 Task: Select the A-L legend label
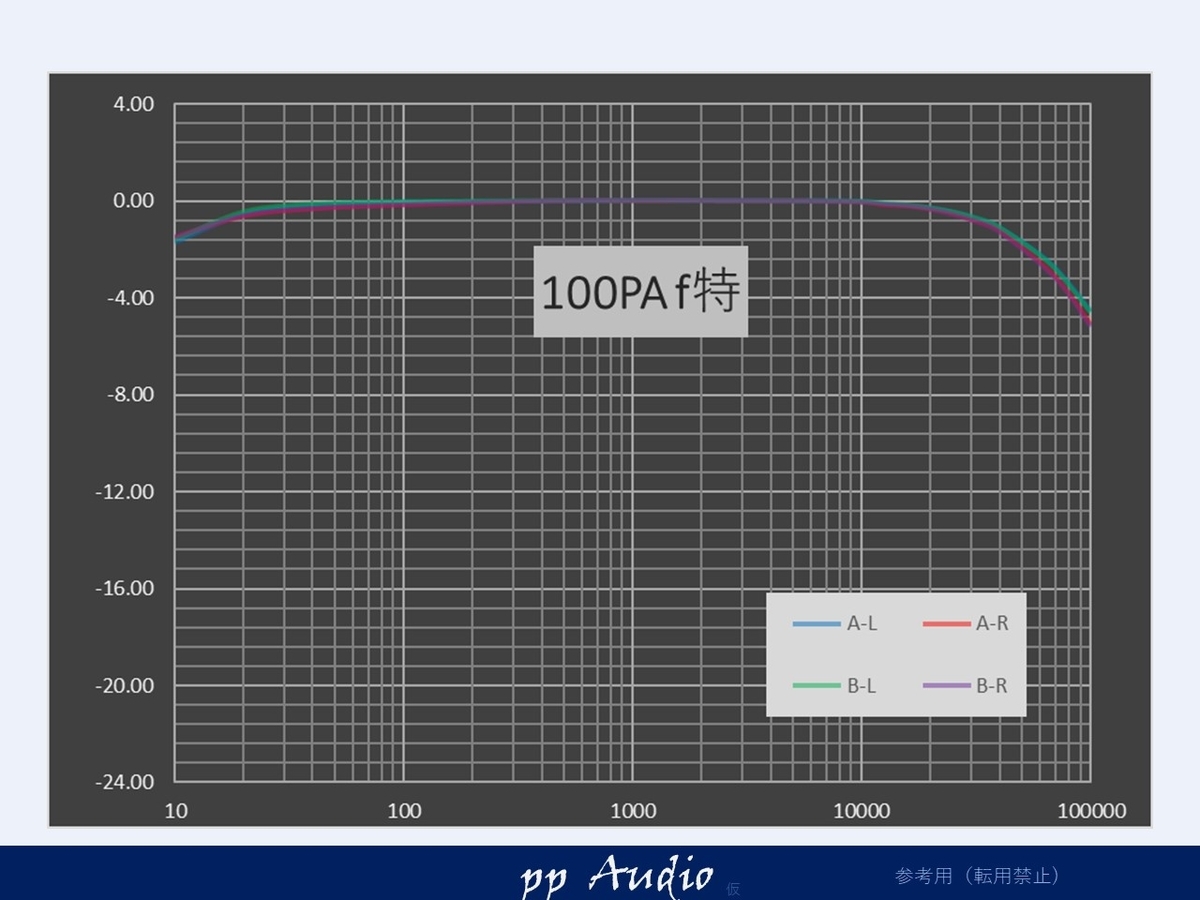pos(862,624)
